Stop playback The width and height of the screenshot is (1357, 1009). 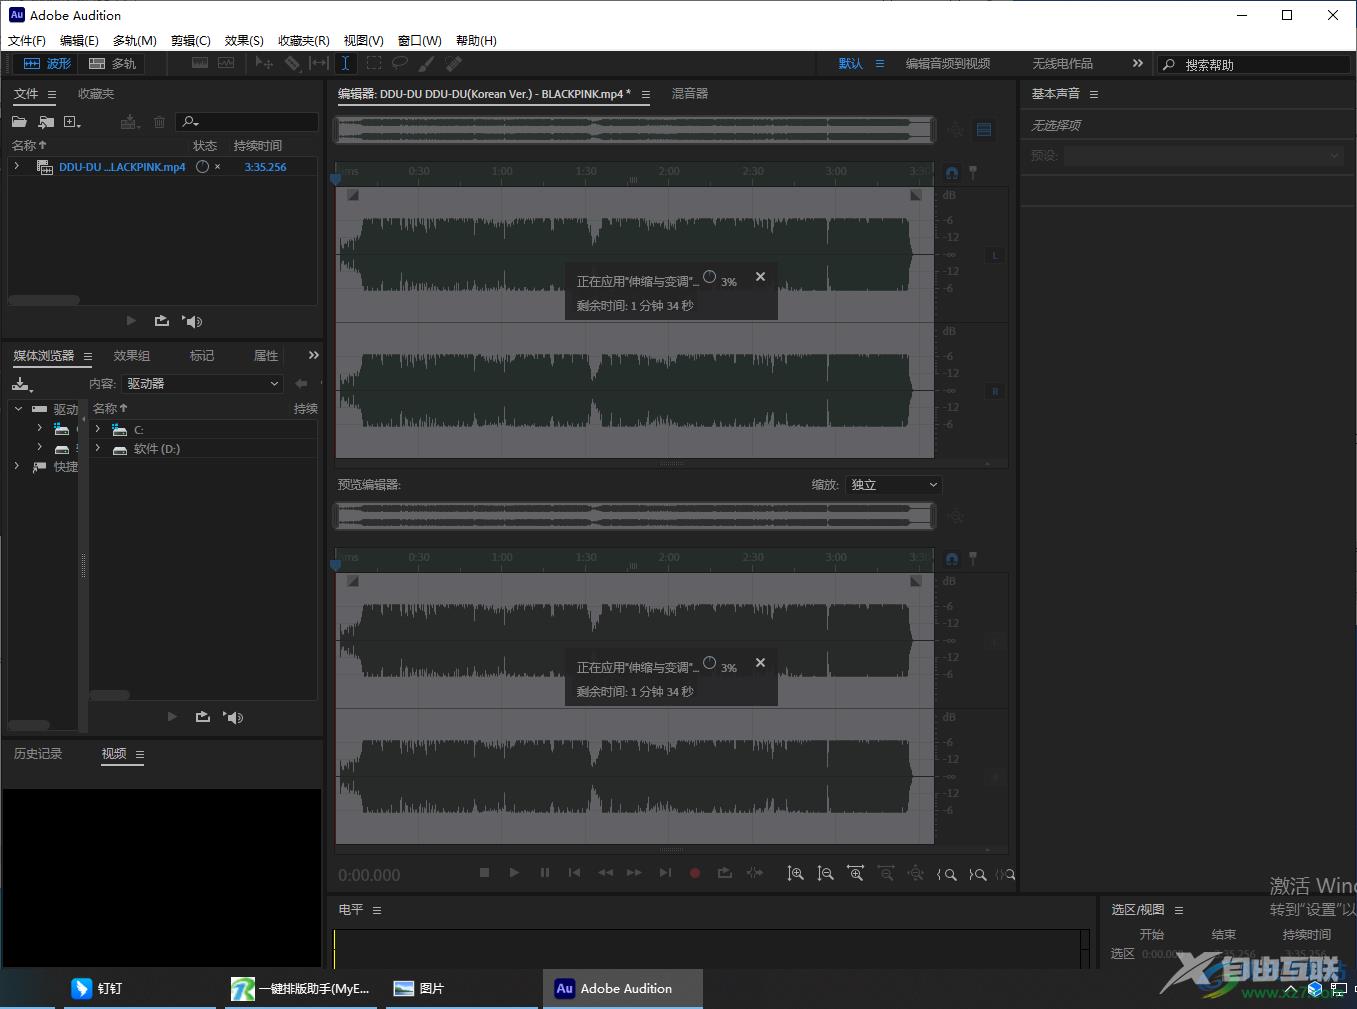click(x=484, y=873)
